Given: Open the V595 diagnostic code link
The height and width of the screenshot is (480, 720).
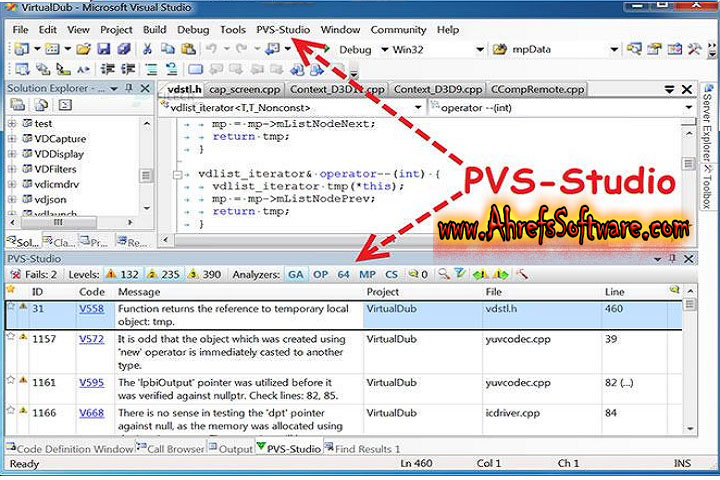Looking at the screenshot, I should coord(91,382).
